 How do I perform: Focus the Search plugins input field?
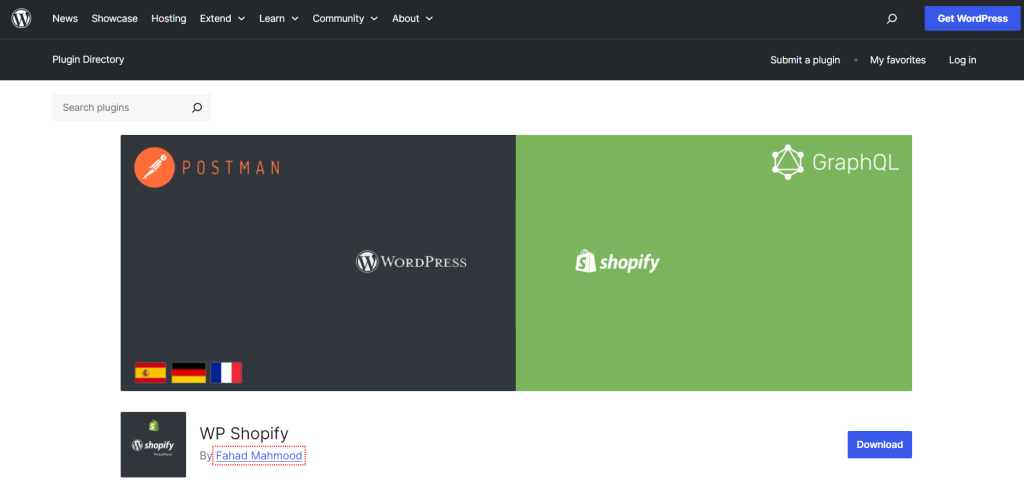[120, 108]
